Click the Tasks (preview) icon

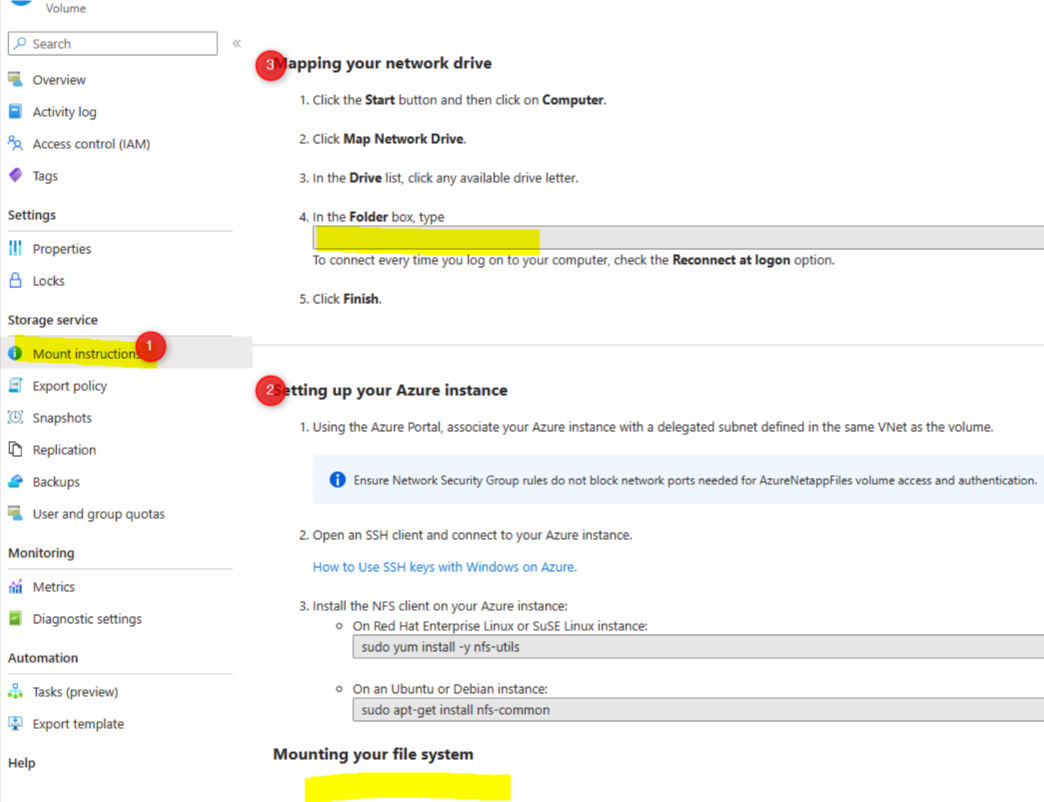[15, 692]
